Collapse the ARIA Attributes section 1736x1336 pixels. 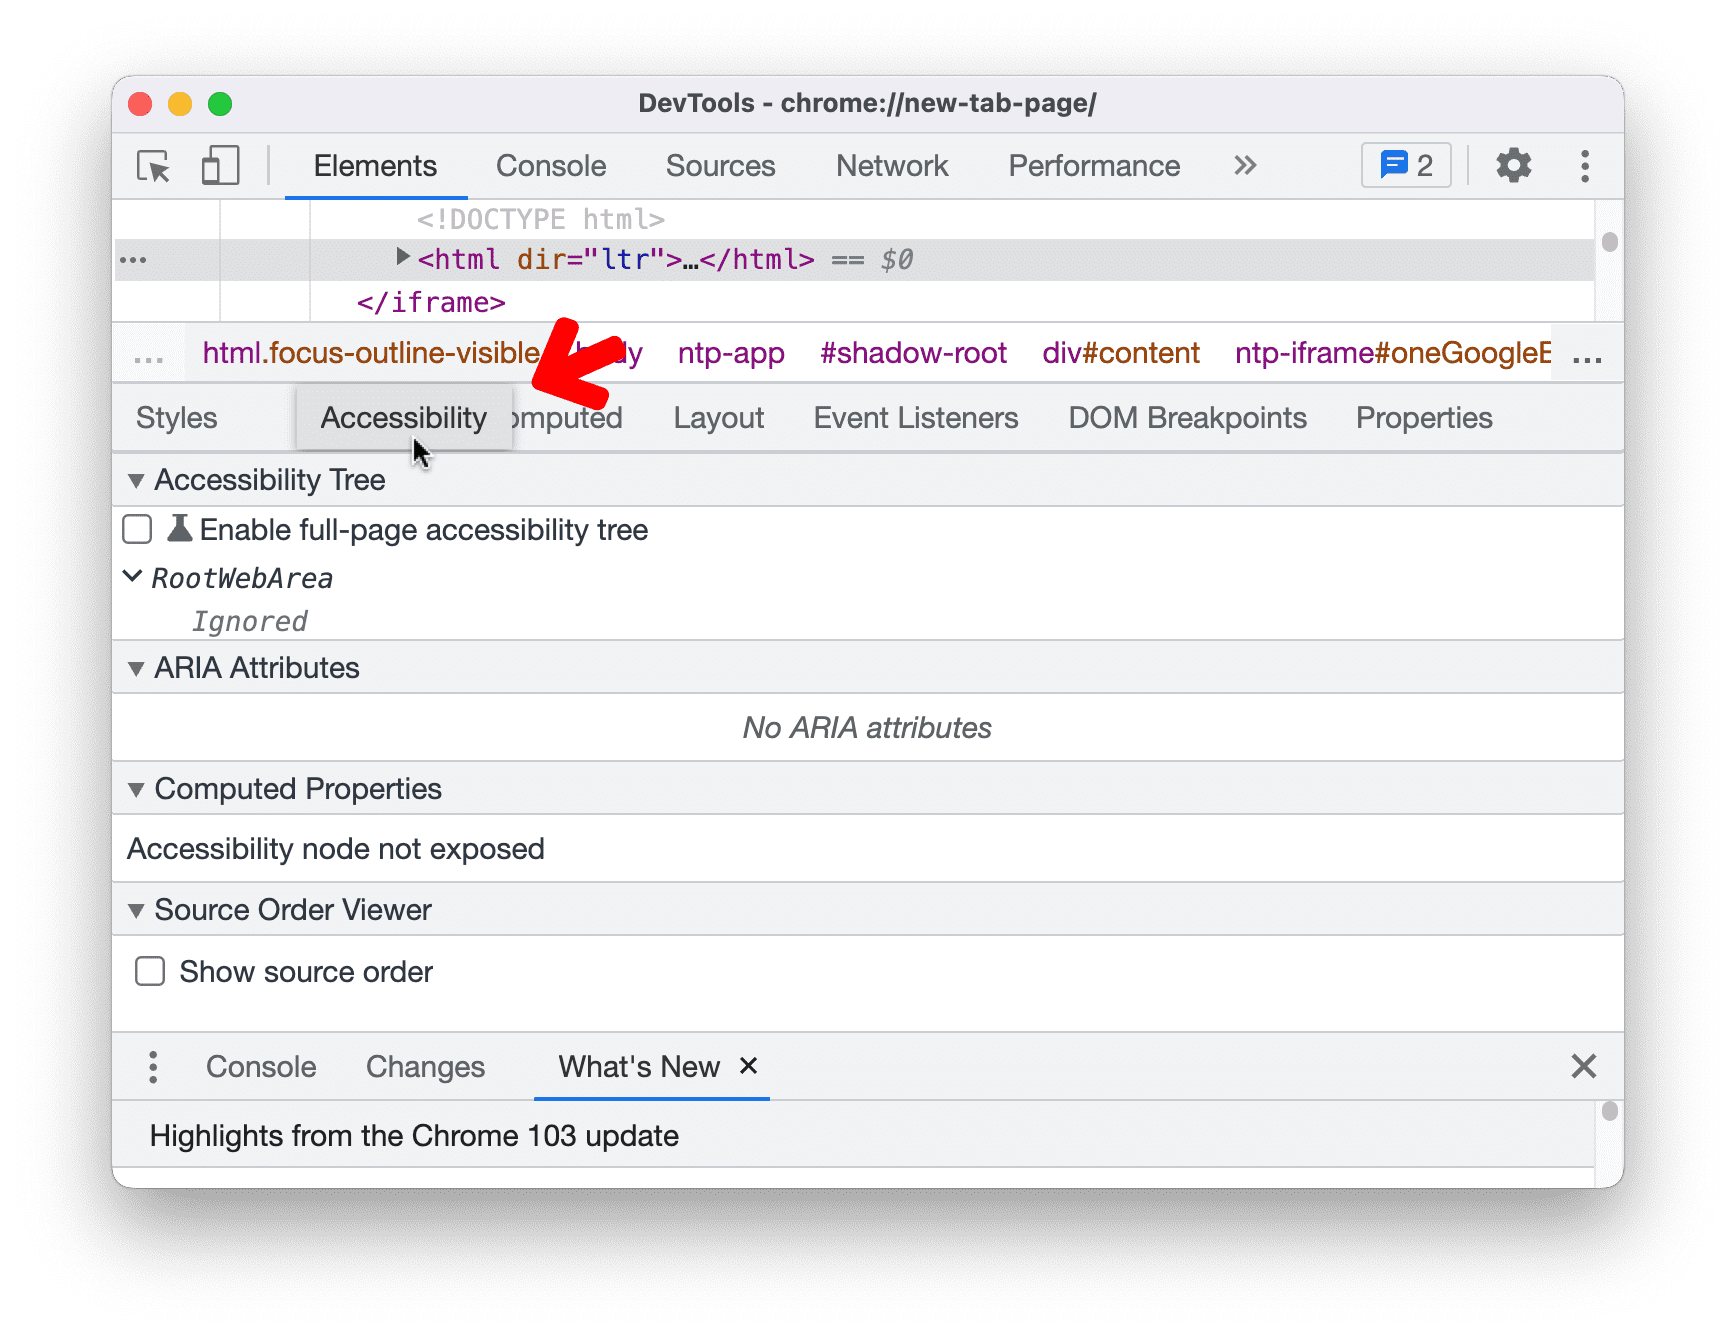click(136, 667)
